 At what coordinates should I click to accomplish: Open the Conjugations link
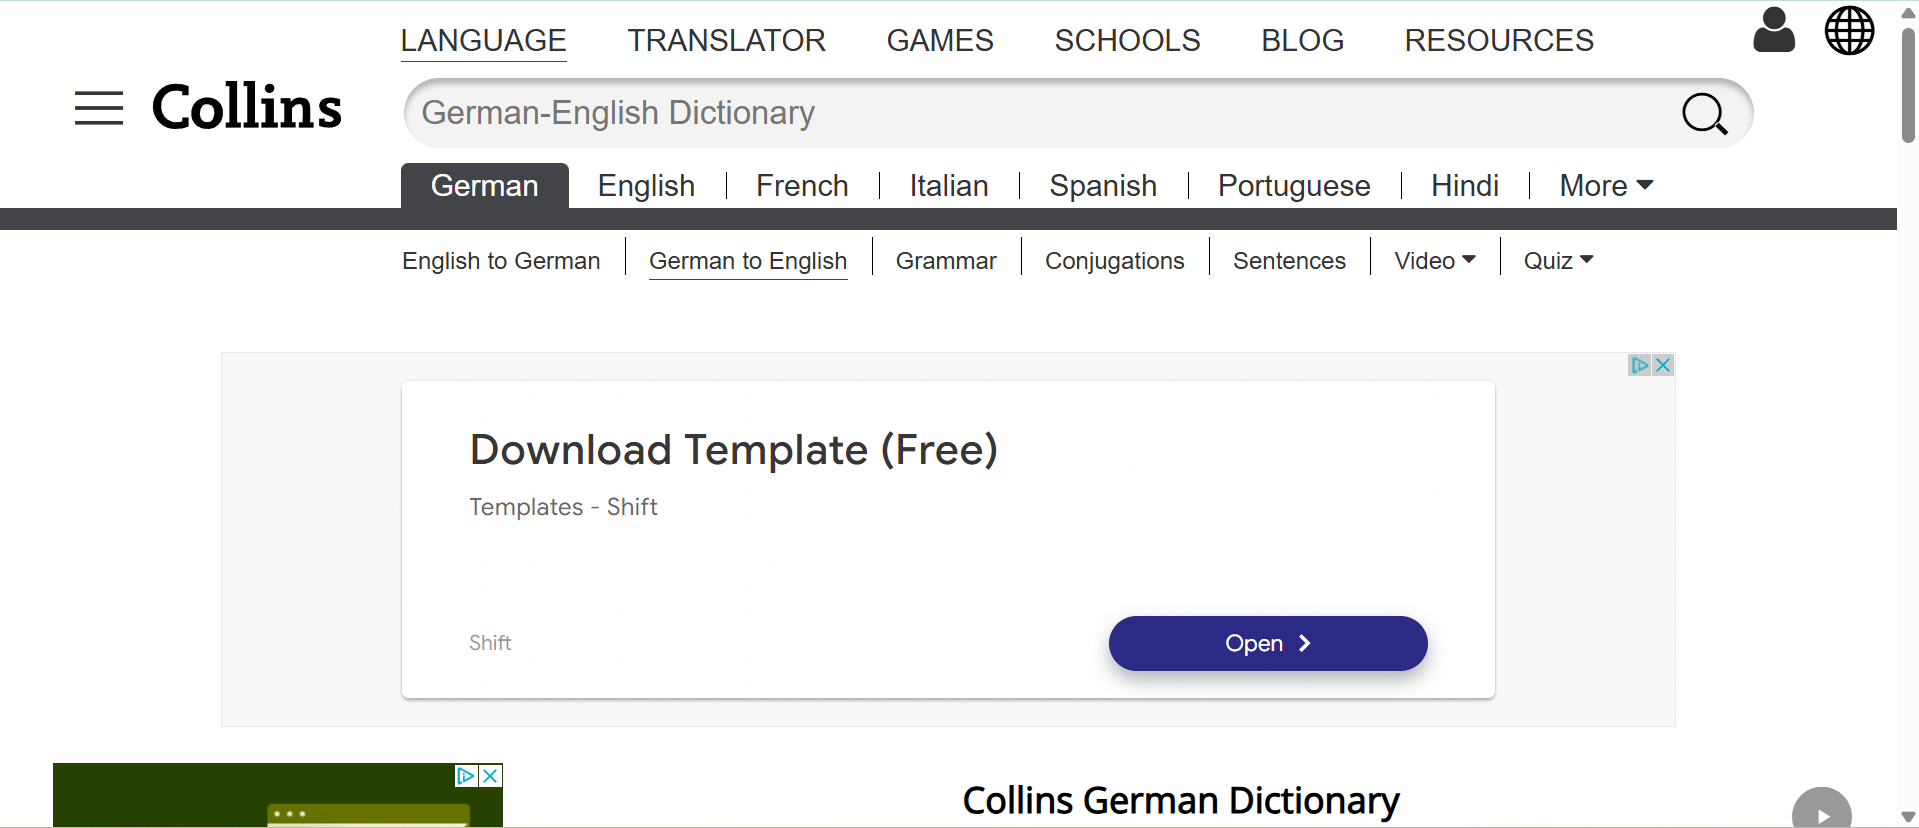pos(1114,261)
